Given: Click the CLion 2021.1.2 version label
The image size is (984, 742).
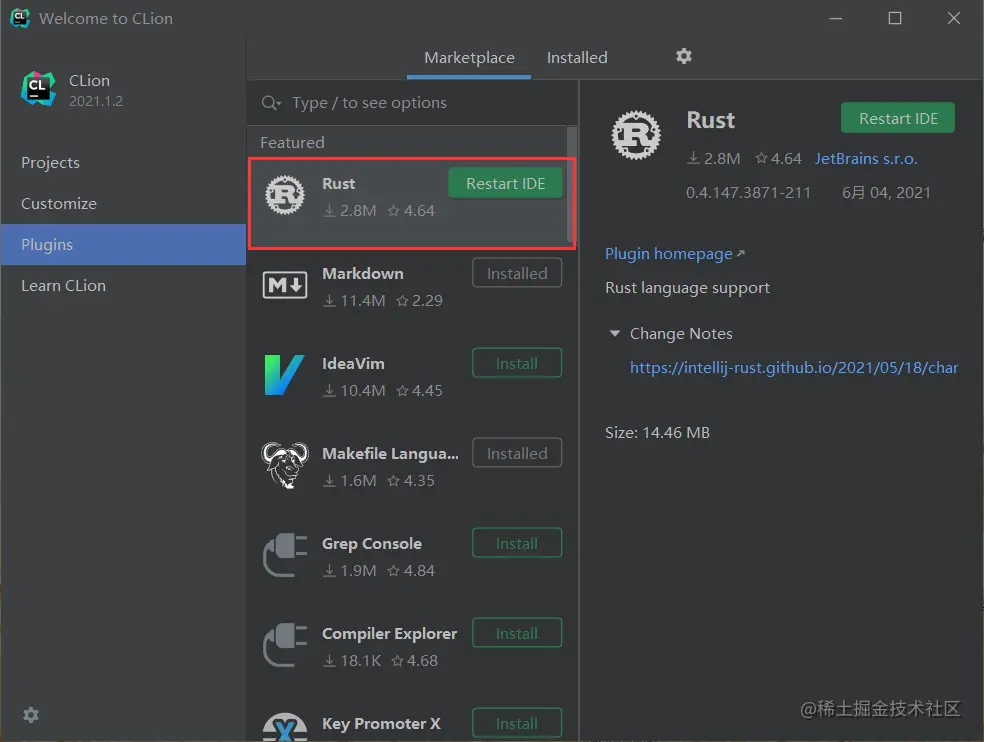Looking at the screenshot, I should (95, 101).
